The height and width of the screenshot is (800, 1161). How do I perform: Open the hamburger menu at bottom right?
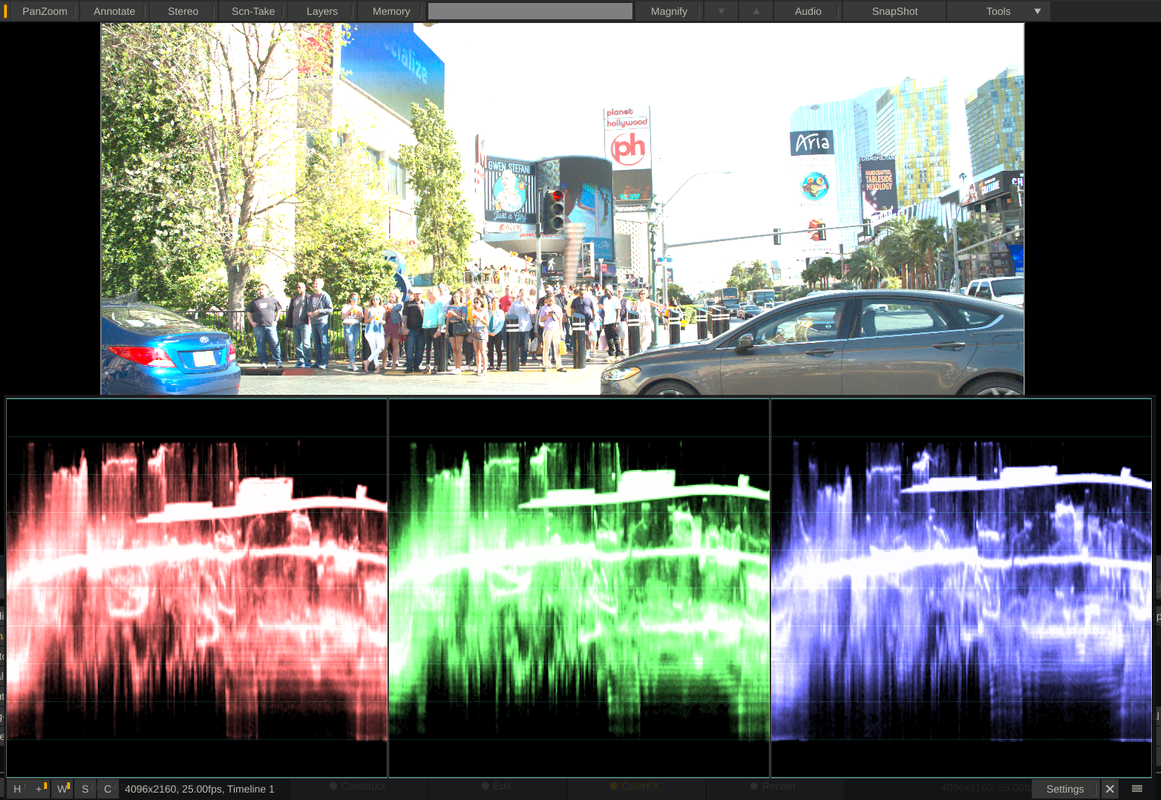[x=1137, y=789]
